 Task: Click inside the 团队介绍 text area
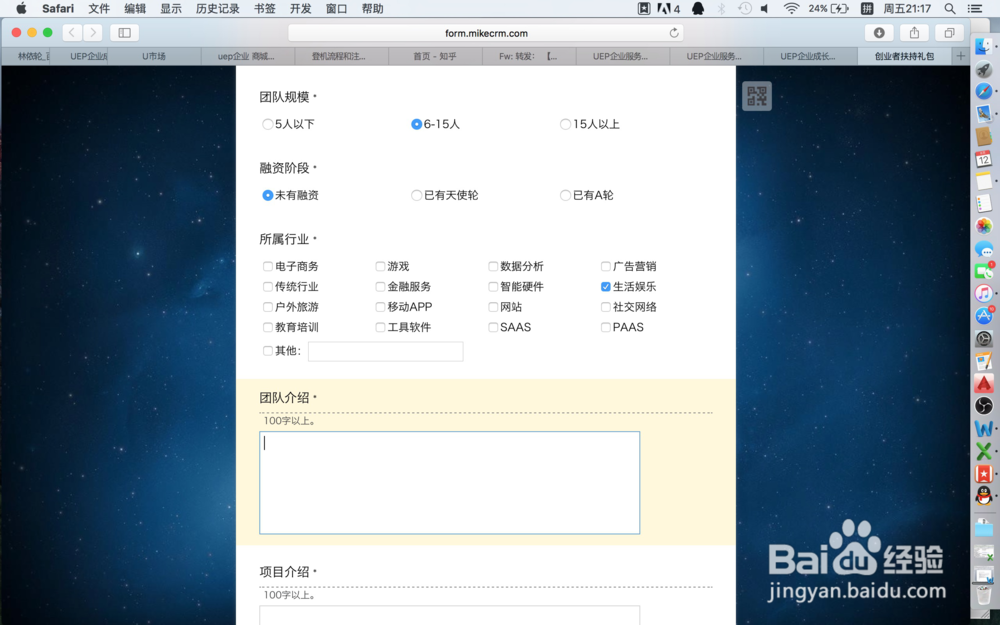(448, 480)
